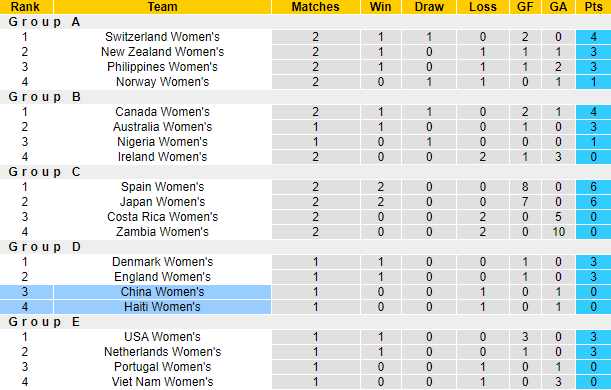Image resolution: width=611 pixels, height=390 pixels.
Task: Click the Group E section heading
Action: click(x=44, y=322)
